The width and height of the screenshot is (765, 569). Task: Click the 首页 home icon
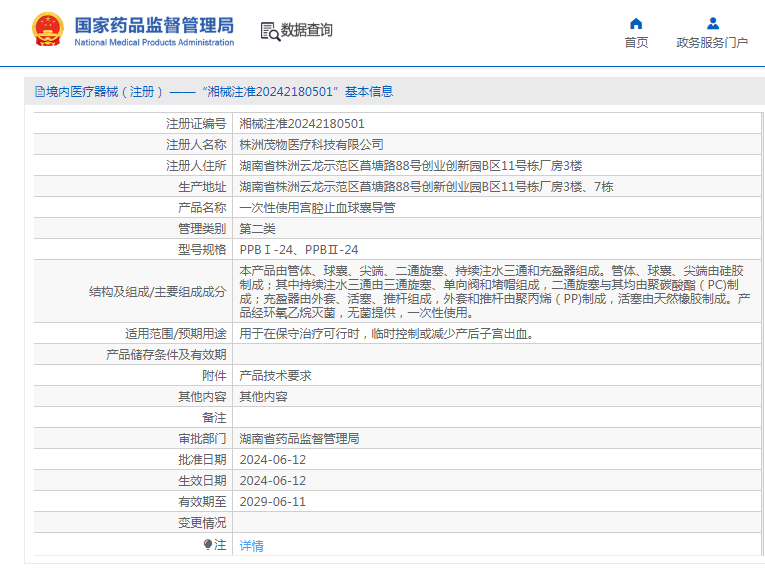[x=636, y=23]
